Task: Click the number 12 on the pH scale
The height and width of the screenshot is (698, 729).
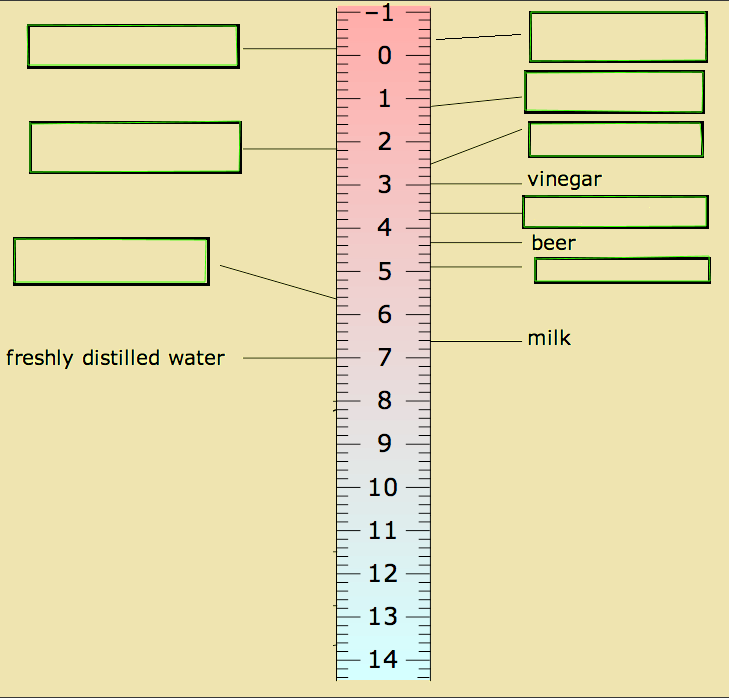Action: pyautogui.click(x=383, y=573)
